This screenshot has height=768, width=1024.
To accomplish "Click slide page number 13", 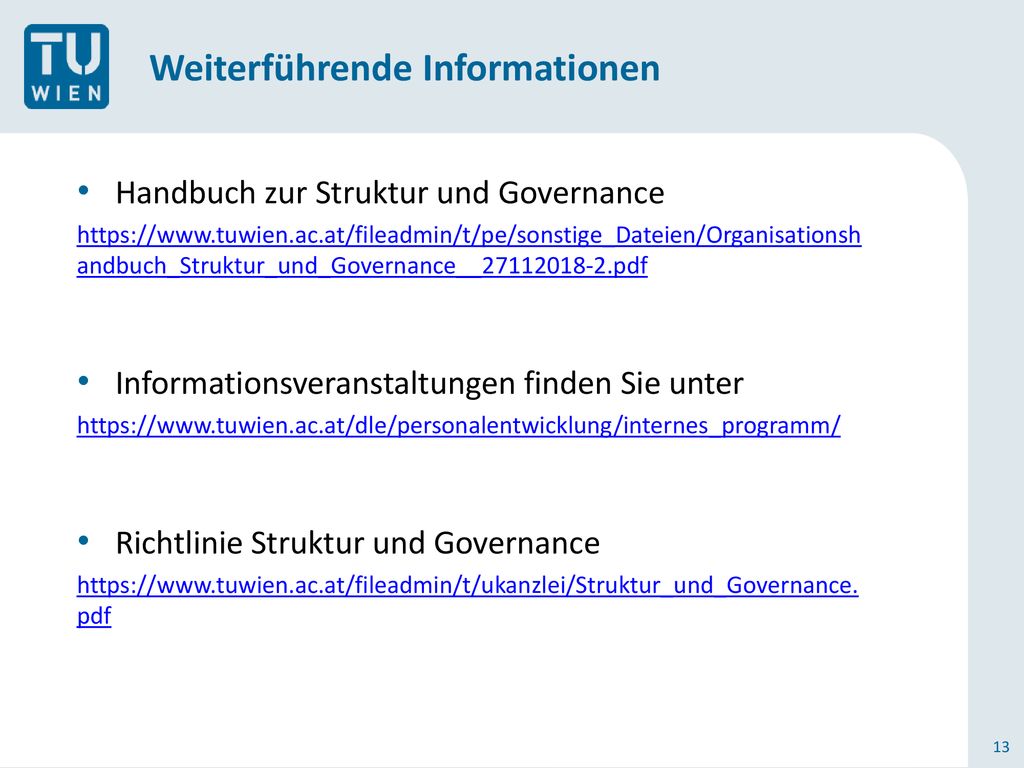I will (x=1001, y=746).
